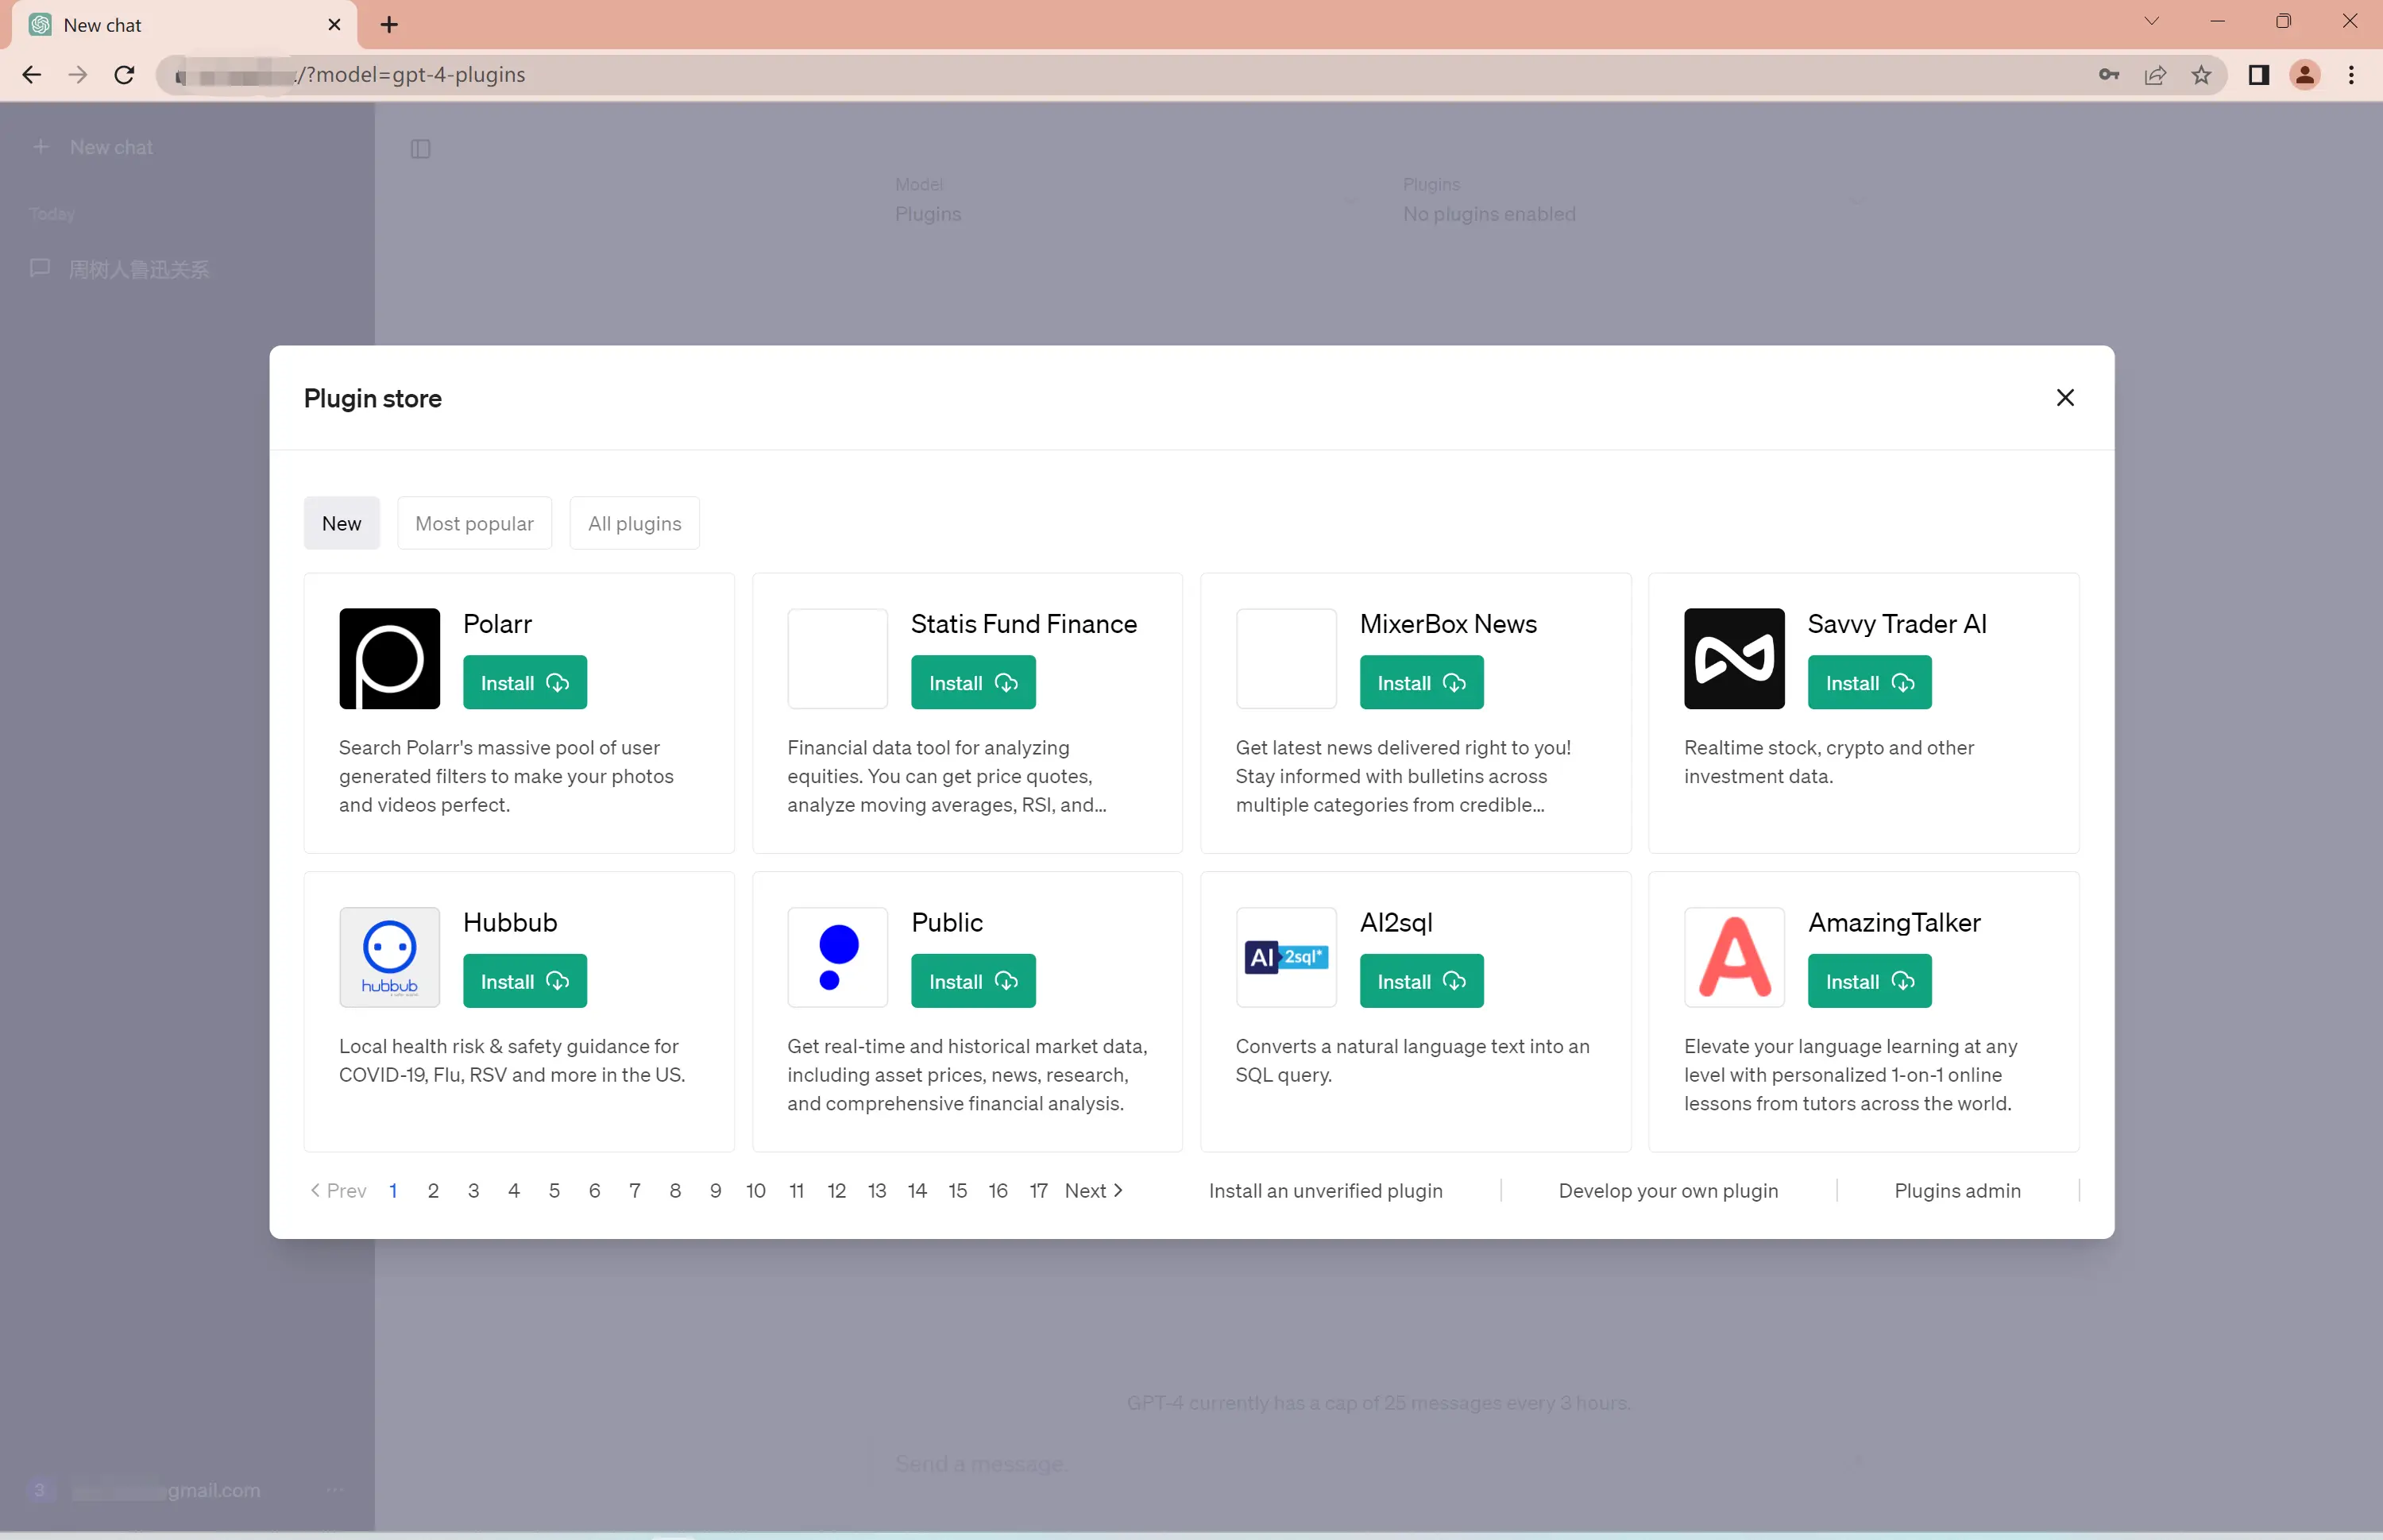Install the AmazingTalker plugin
Screen dimensions: 2383x1540
1868,981
